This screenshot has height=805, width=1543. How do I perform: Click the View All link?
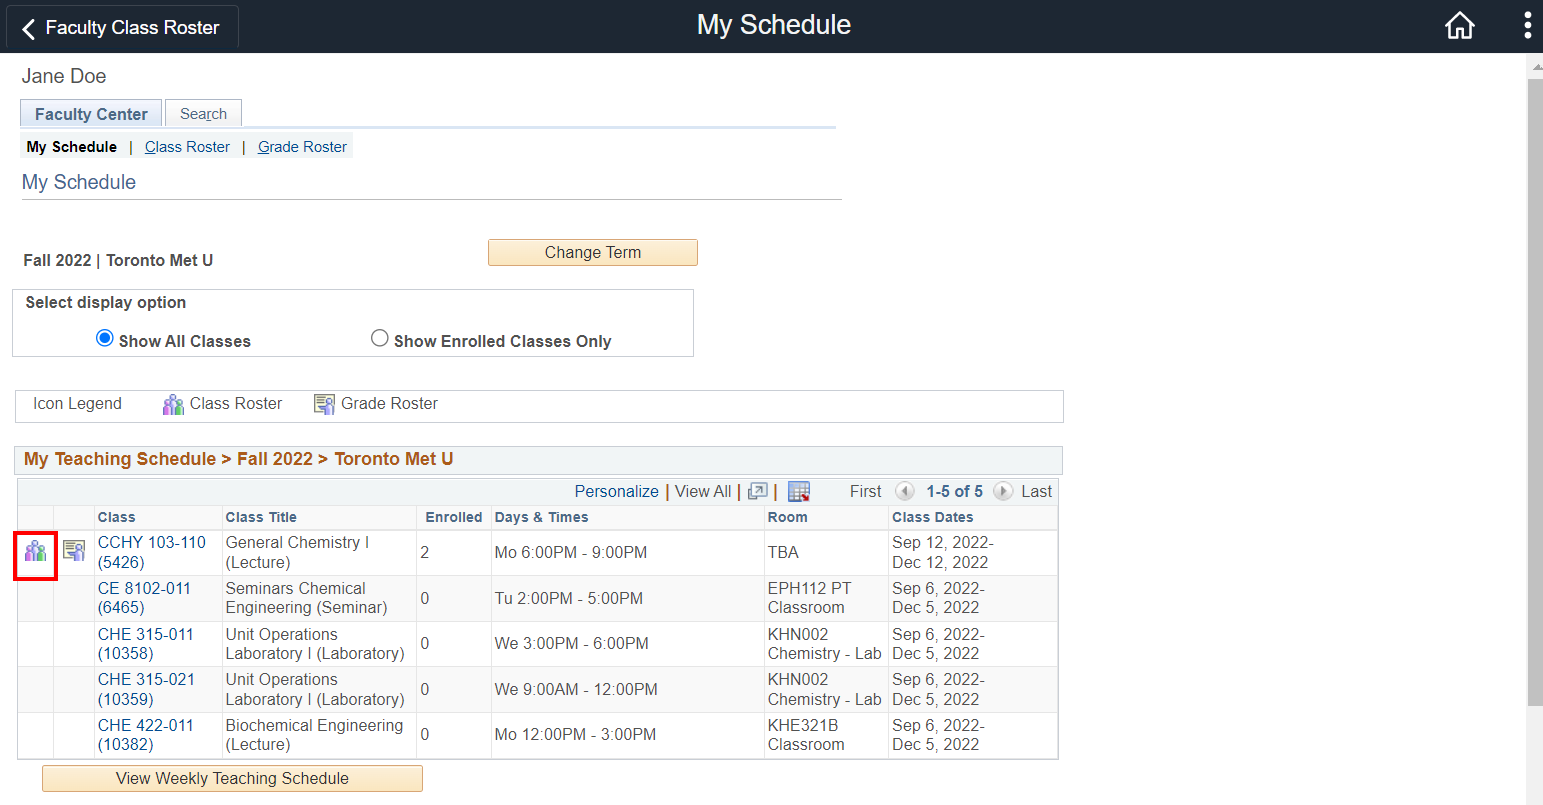point(702,491)
